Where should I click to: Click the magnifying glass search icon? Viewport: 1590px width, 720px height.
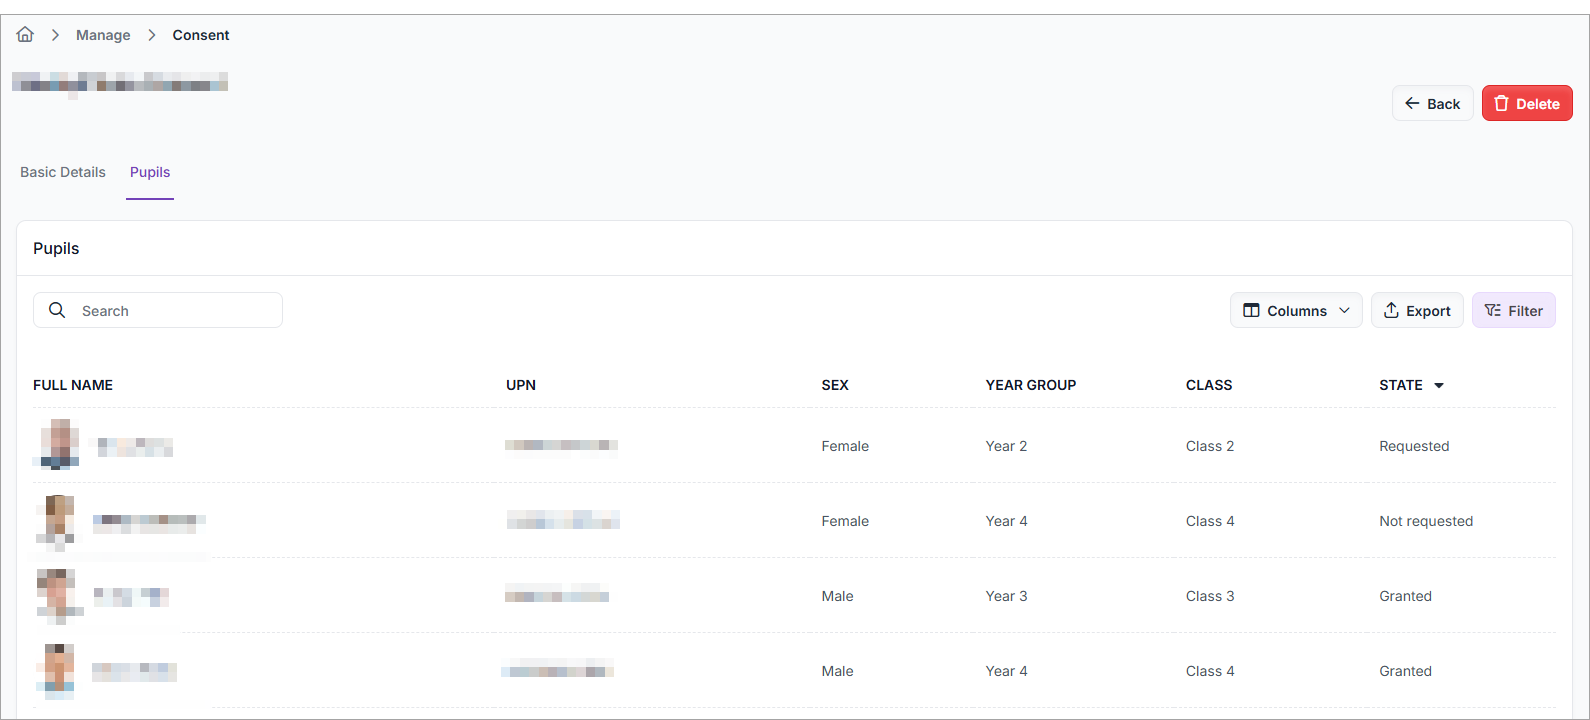57,310
